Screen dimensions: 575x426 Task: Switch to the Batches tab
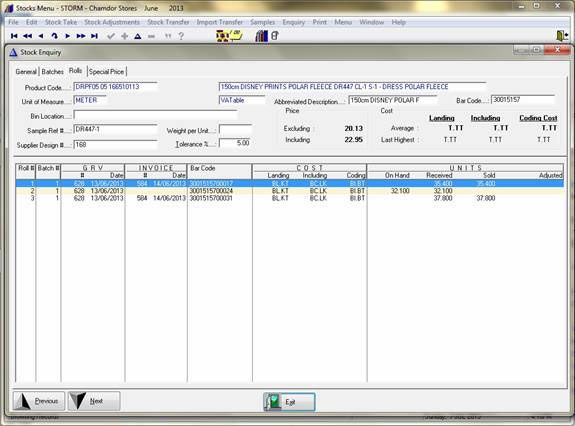click(x=52, y=71)
